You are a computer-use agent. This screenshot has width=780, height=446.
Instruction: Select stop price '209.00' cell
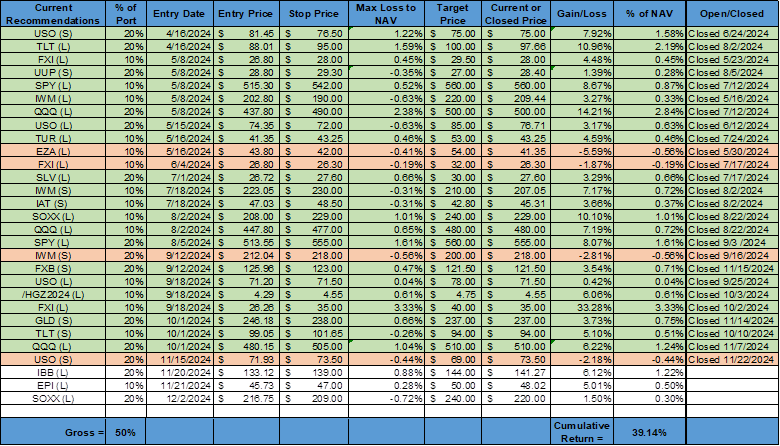[x=314, y=398]
